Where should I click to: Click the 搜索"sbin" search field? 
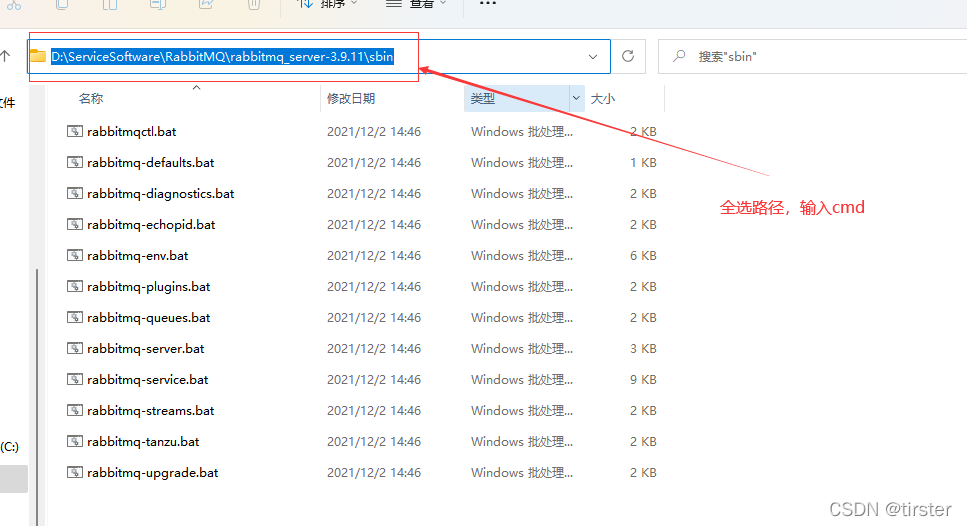[820, 57]
